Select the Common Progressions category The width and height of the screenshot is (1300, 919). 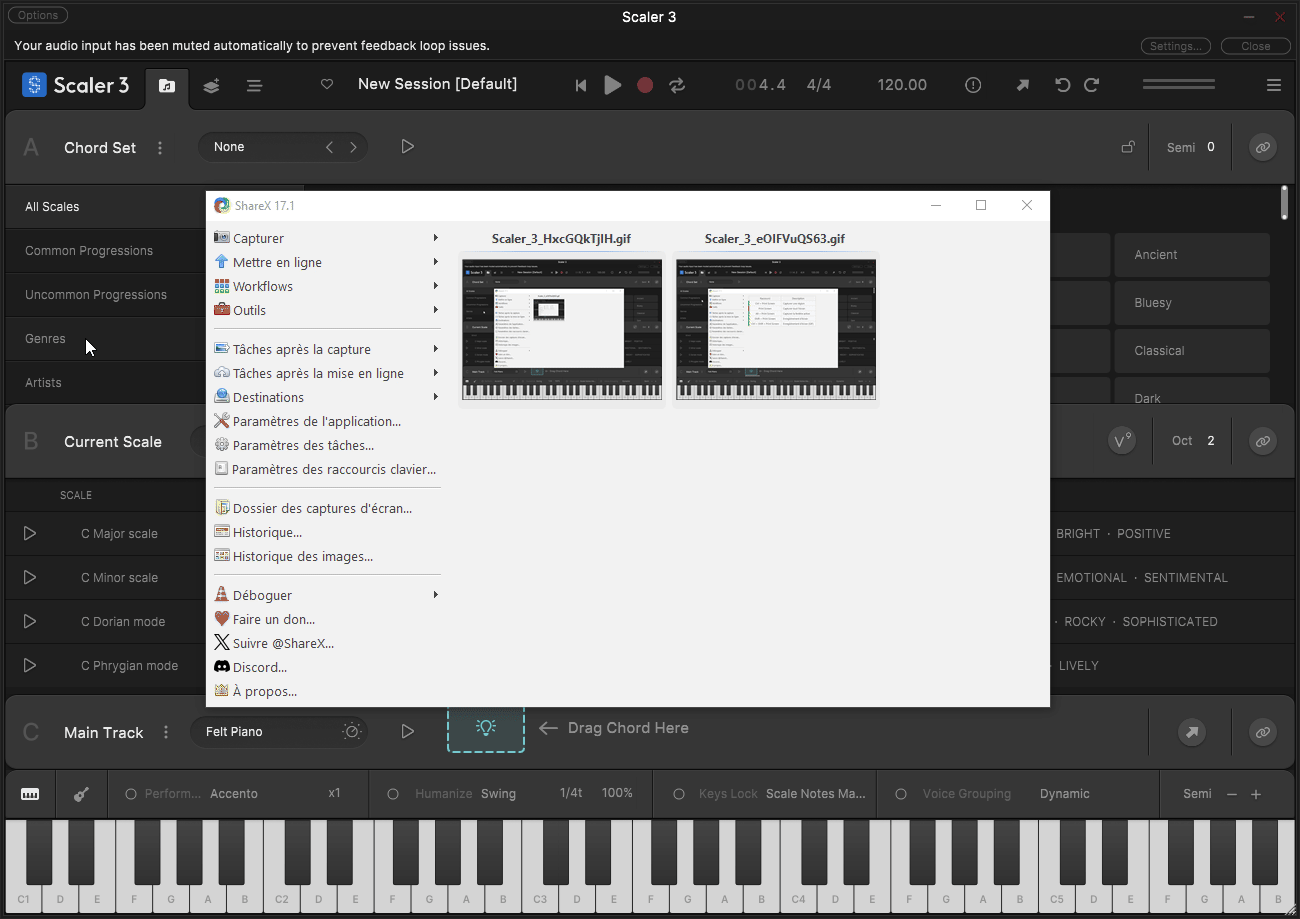tap(106, 251)
